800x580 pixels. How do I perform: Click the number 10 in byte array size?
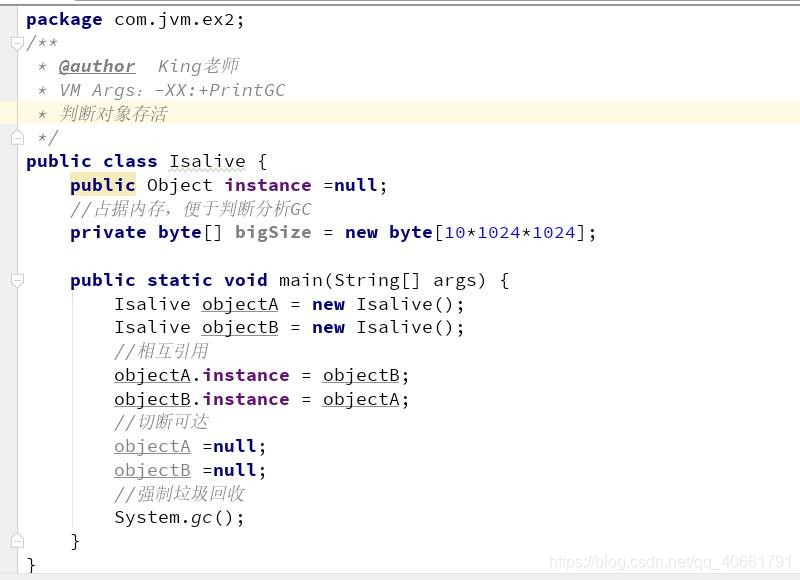pos(455,233)
